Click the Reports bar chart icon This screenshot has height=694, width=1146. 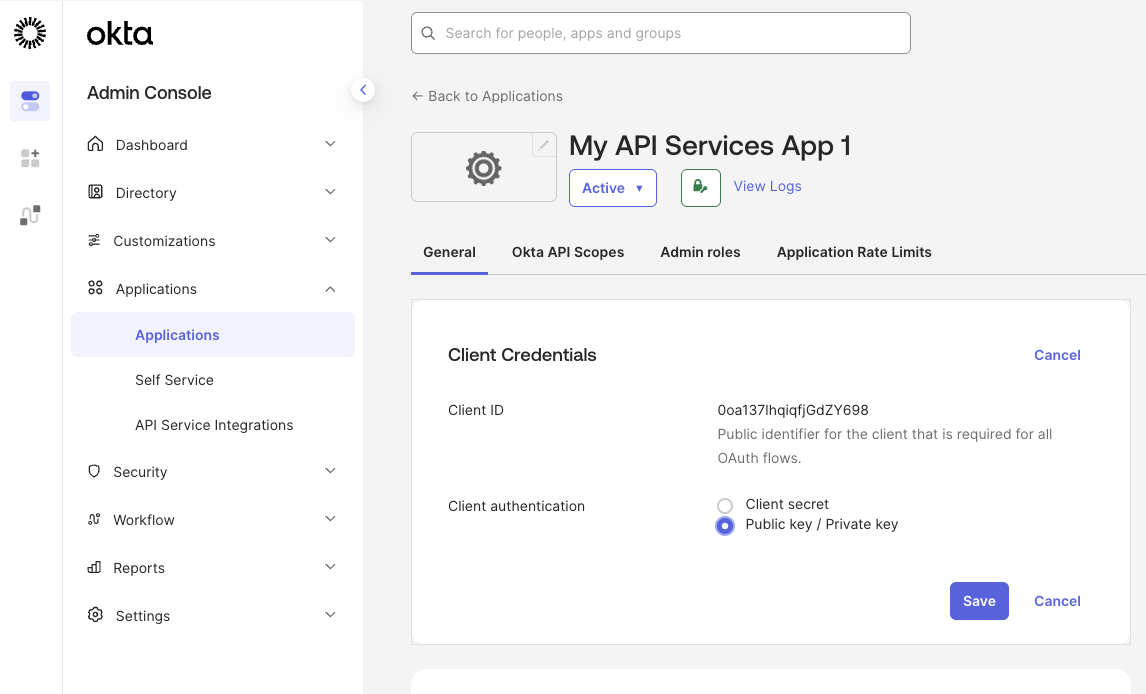[94, 568]
